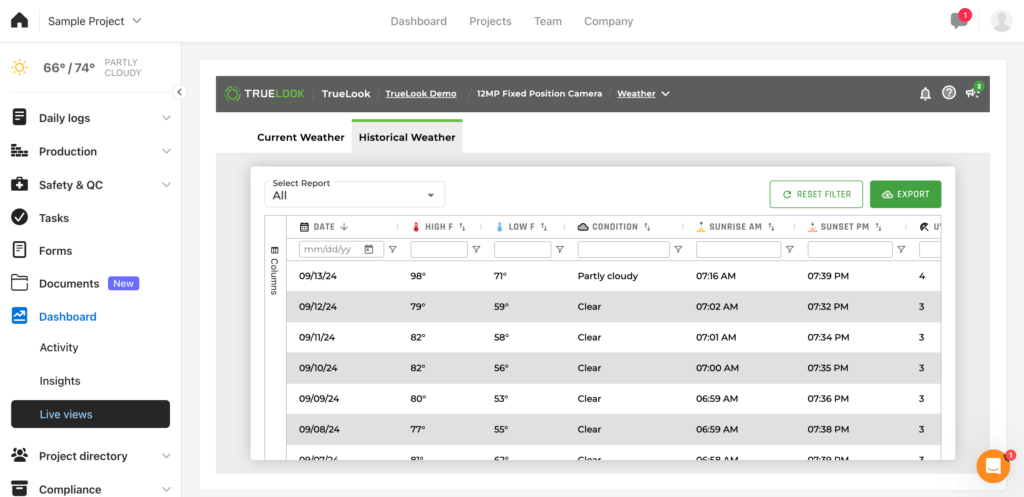Open the chat messages icon

pos(959,21)
